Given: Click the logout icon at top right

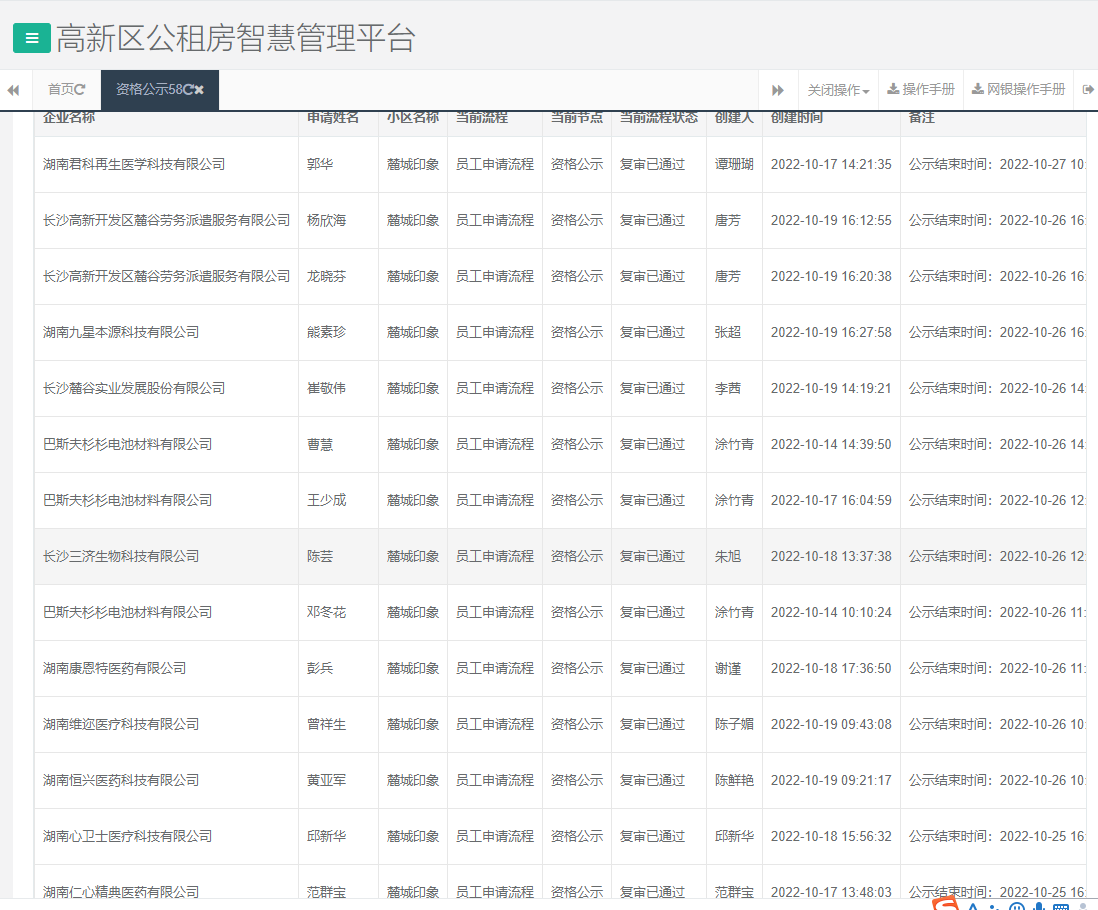Looking at the screenshot, I should pyautogui.click(x=1088, y=89).
